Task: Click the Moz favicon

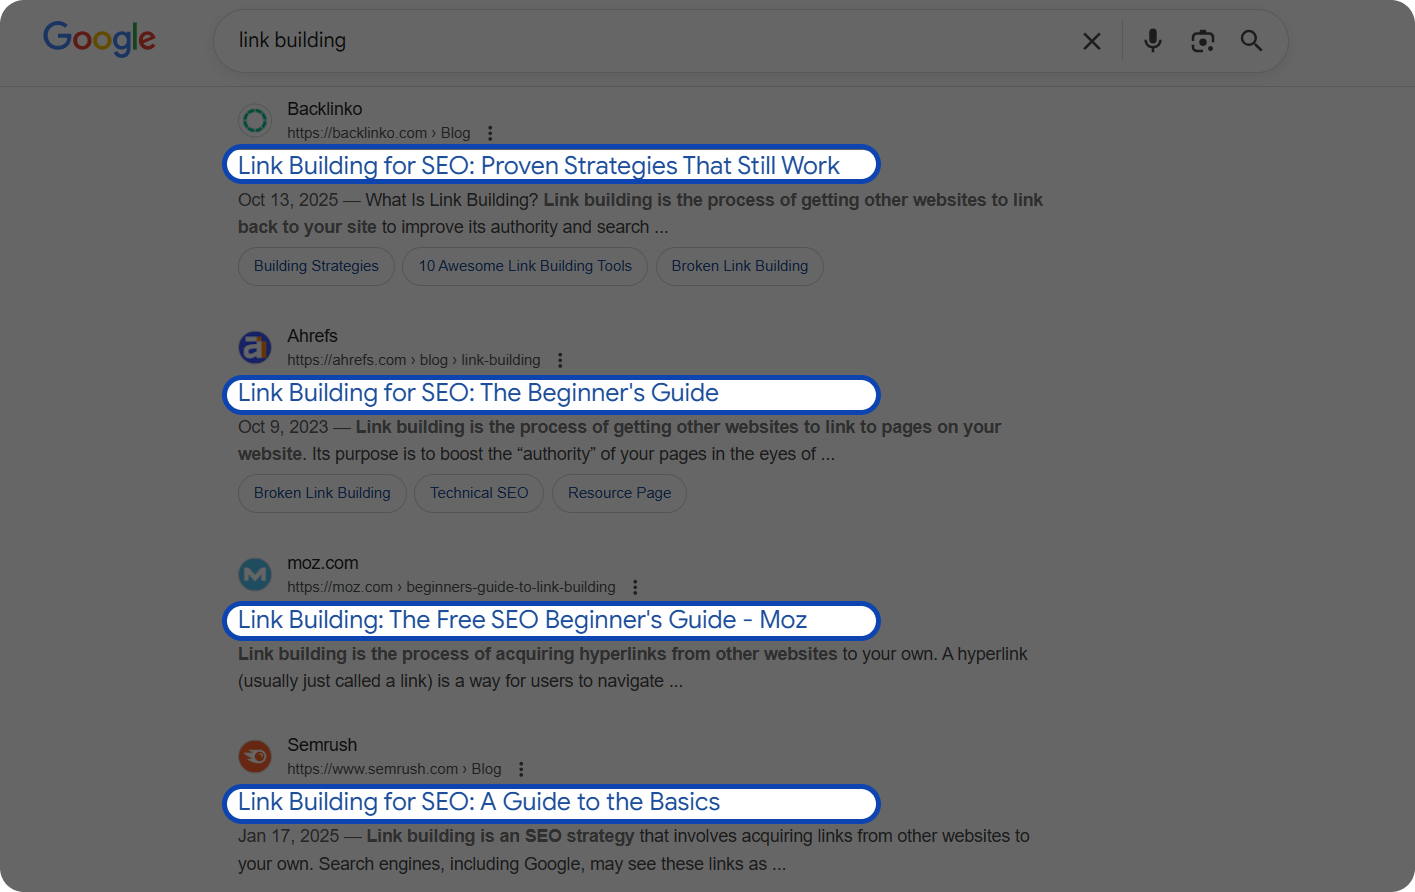Action: coord(255,574)
